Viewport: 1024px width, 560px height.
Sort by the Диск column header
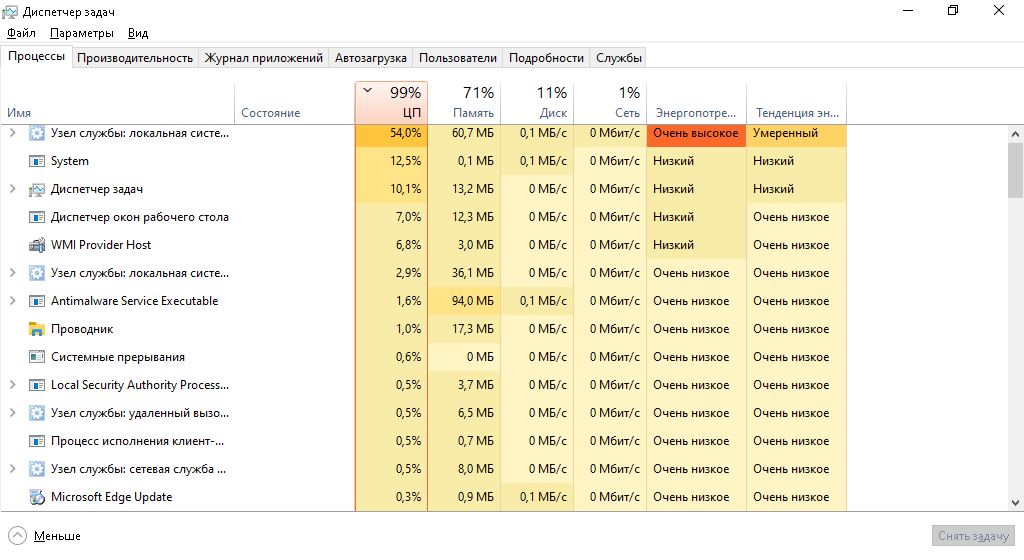537,103
